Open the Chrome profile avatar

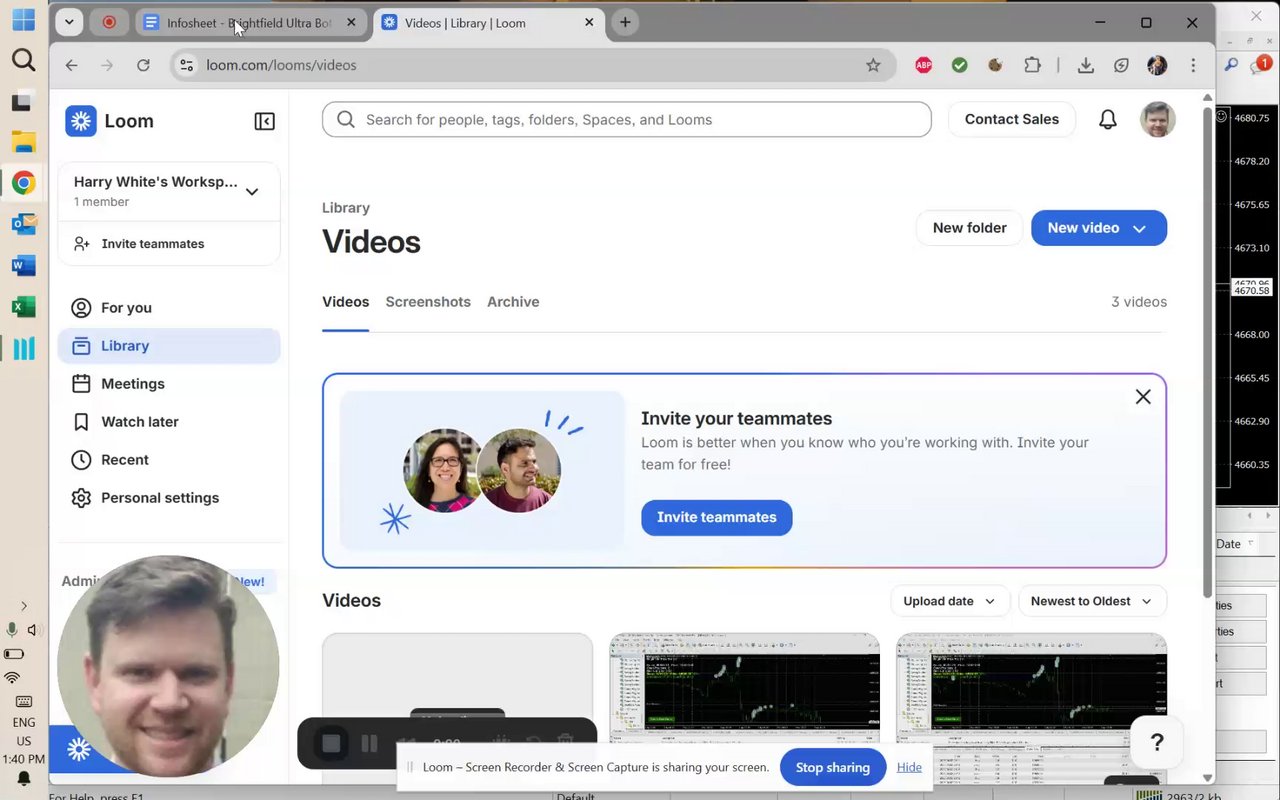tap(1157, 65)
